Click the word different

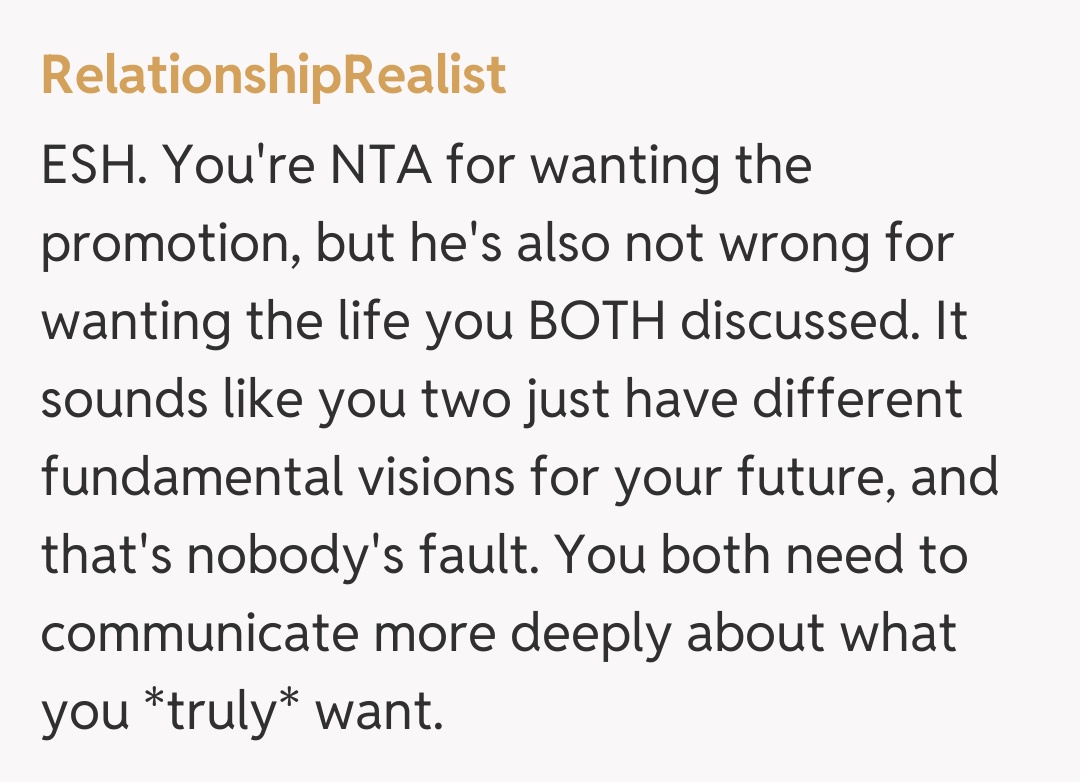tap(857, 400)
